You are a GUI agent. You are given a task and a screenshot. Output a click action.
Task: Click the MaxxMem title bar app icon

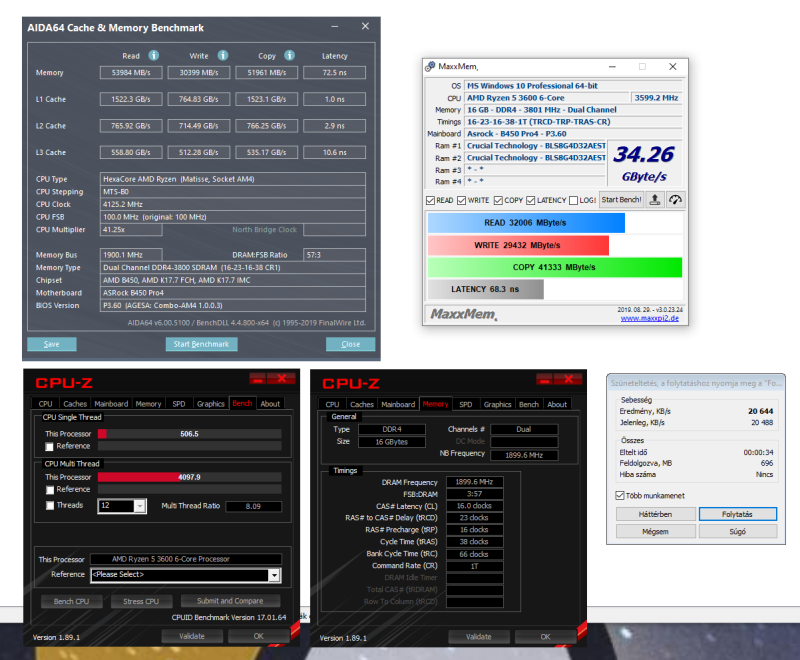click(431, 66)
